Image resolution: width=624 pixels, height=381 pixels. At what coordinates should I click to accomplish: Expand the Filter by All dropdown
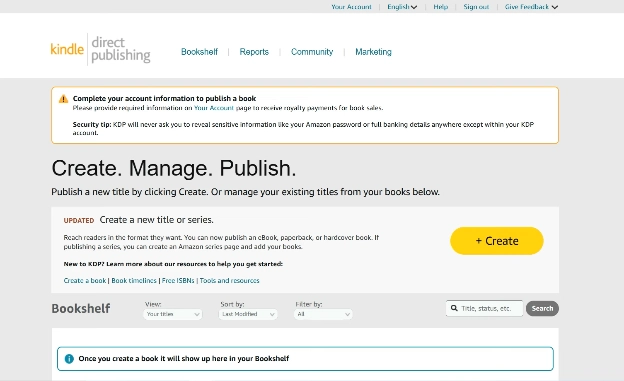coord(323,314)
